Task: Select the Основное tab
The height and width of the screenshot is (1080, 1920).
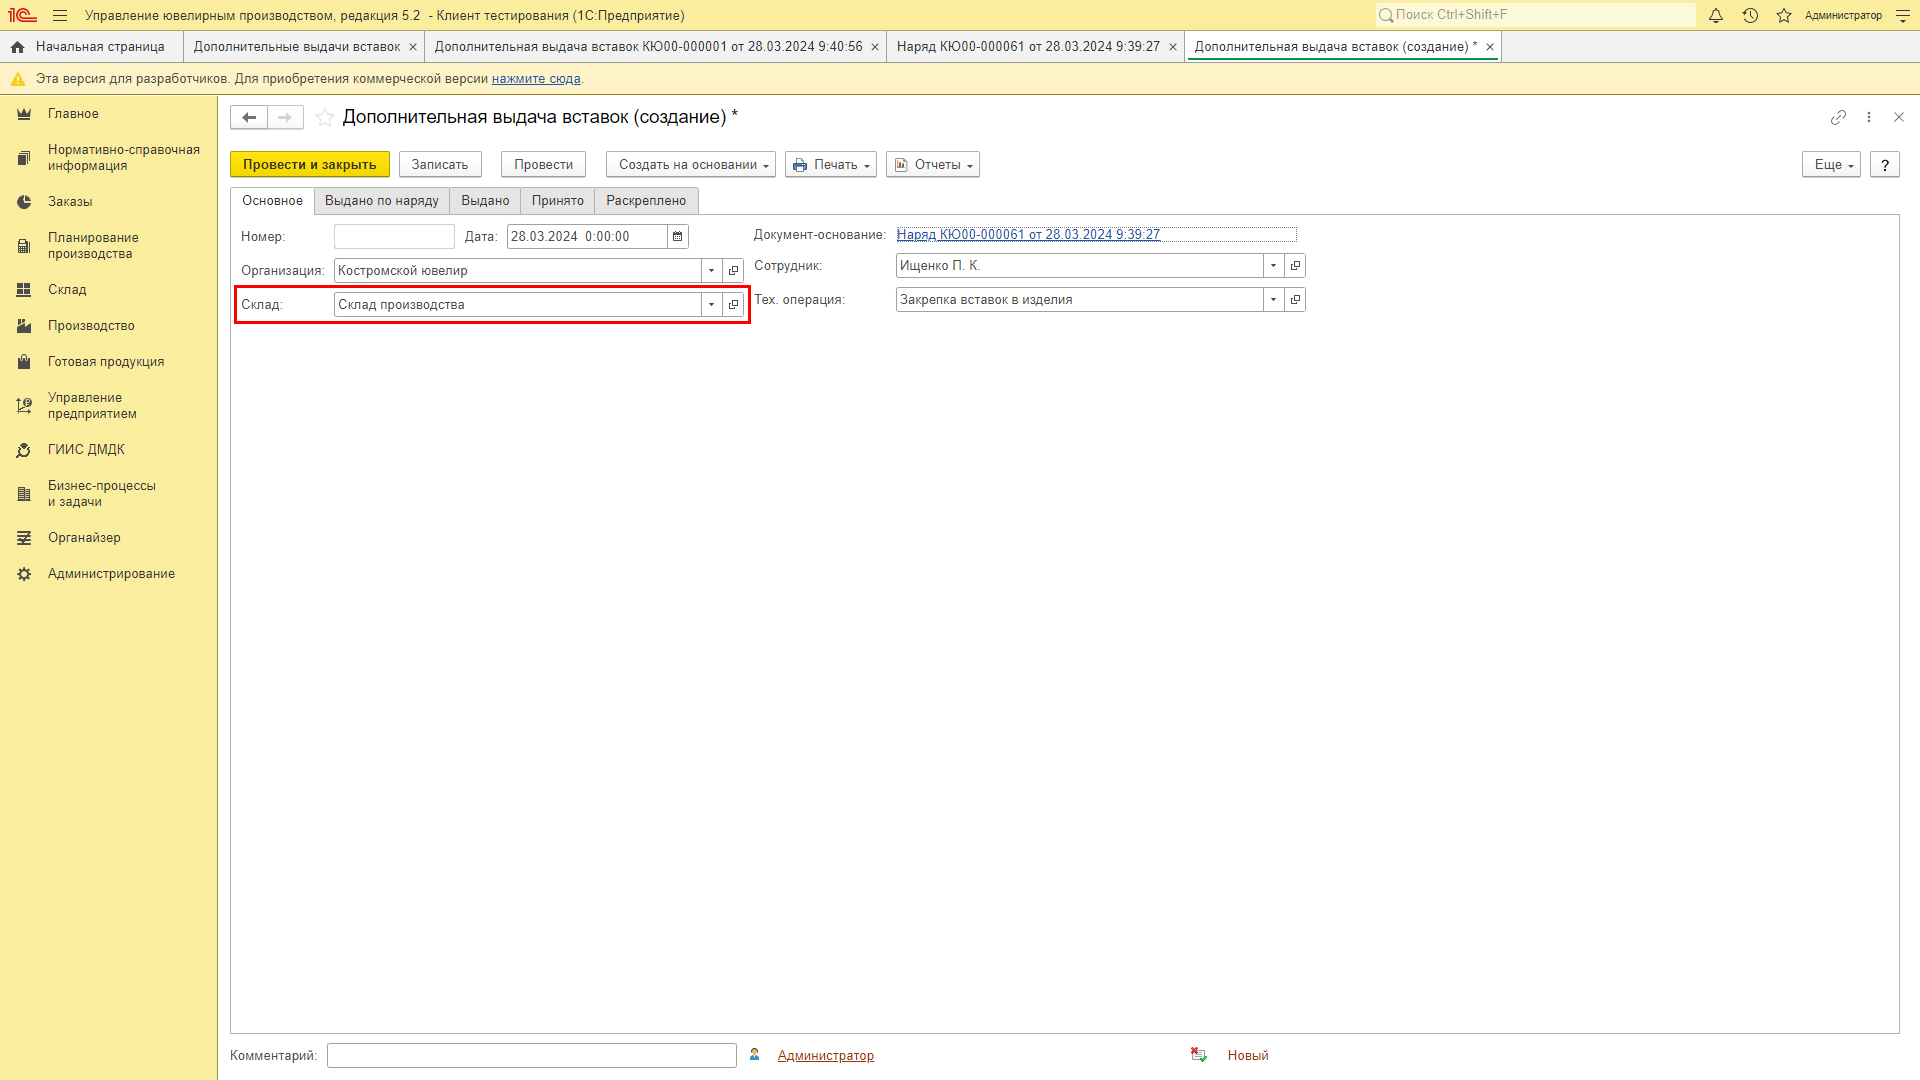Action: tap(272, 201)
